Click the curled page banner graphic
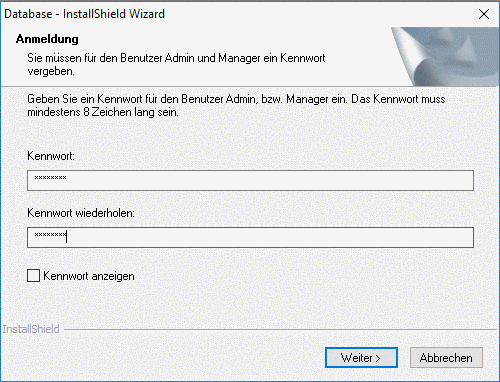 coord(445,57)
